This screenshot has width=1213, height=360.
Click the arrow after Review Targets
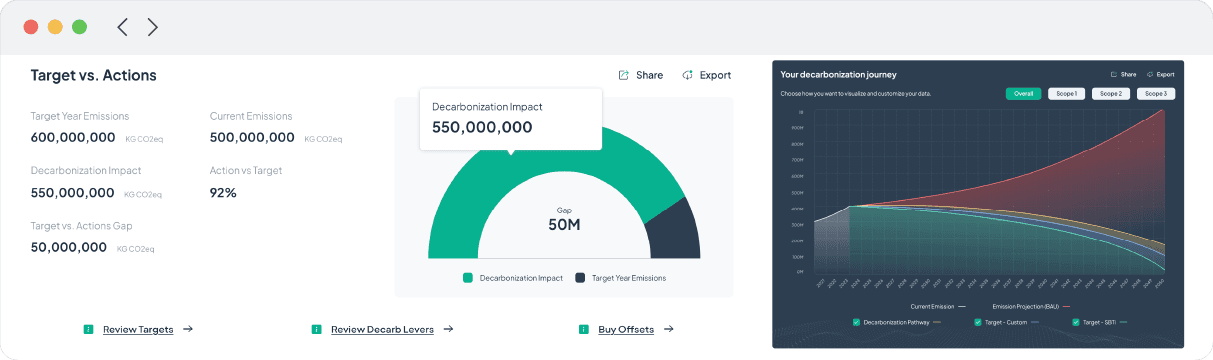[188, 329]
